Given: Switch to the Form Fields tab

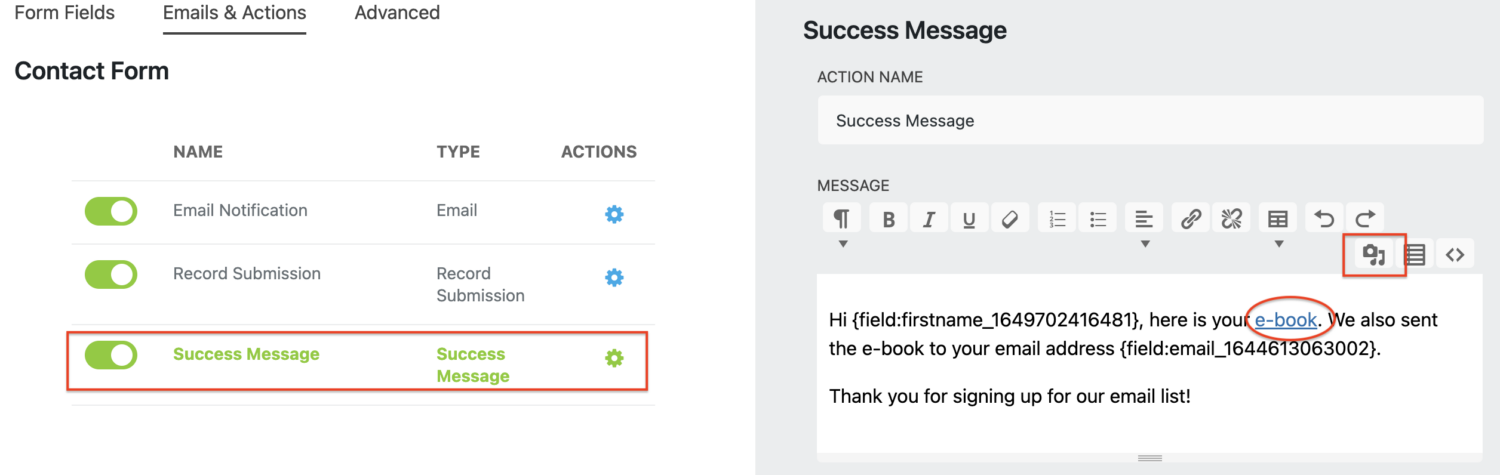Looking at the screenshot, I should click(65, 13).
